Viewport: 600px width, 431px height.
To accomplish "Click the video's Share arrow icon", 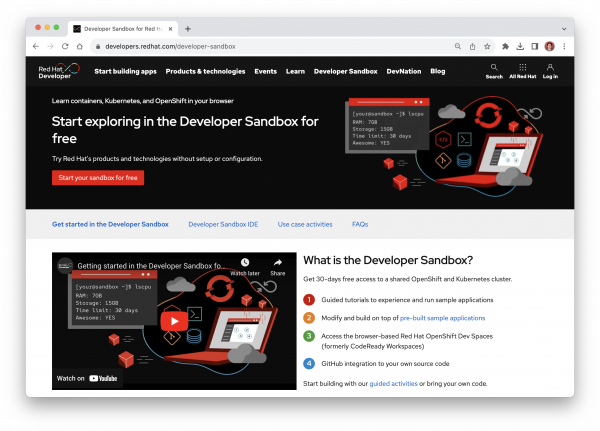I will pyautogui.click(x=277, y=264).
